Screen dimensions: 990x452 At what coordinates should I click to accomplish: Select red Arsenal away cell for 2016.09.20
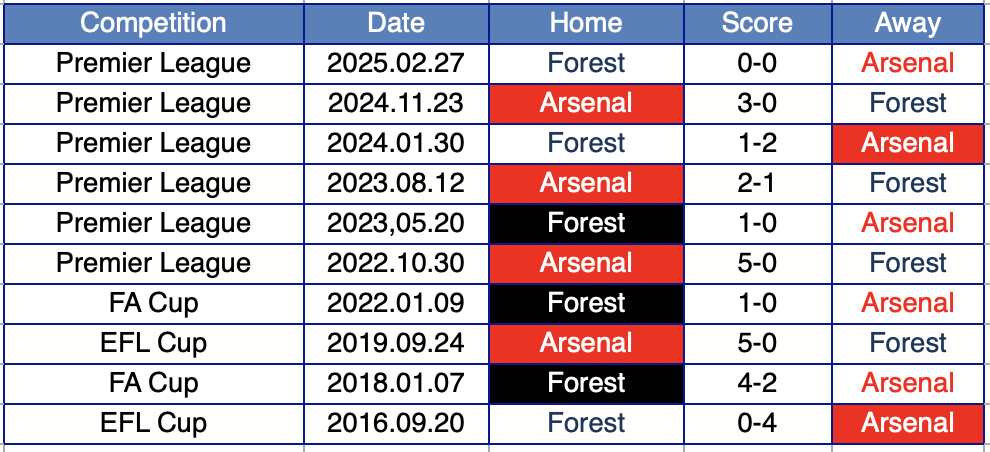click(x=908, y=423)
